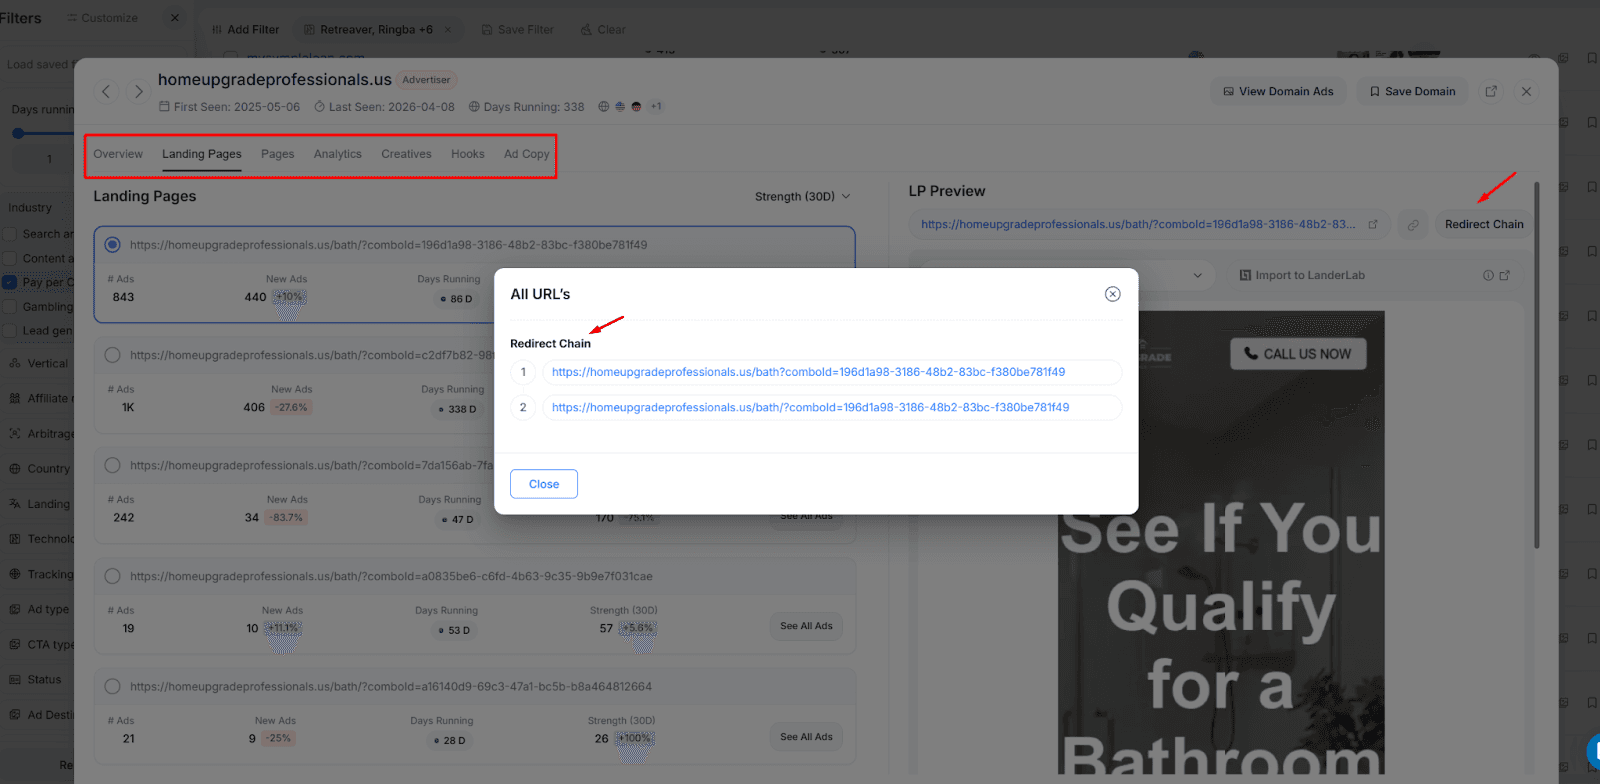Toggle the Content industry checkbox
The width and height of the screenshot is (1600, 784).
tap(10, 258)
